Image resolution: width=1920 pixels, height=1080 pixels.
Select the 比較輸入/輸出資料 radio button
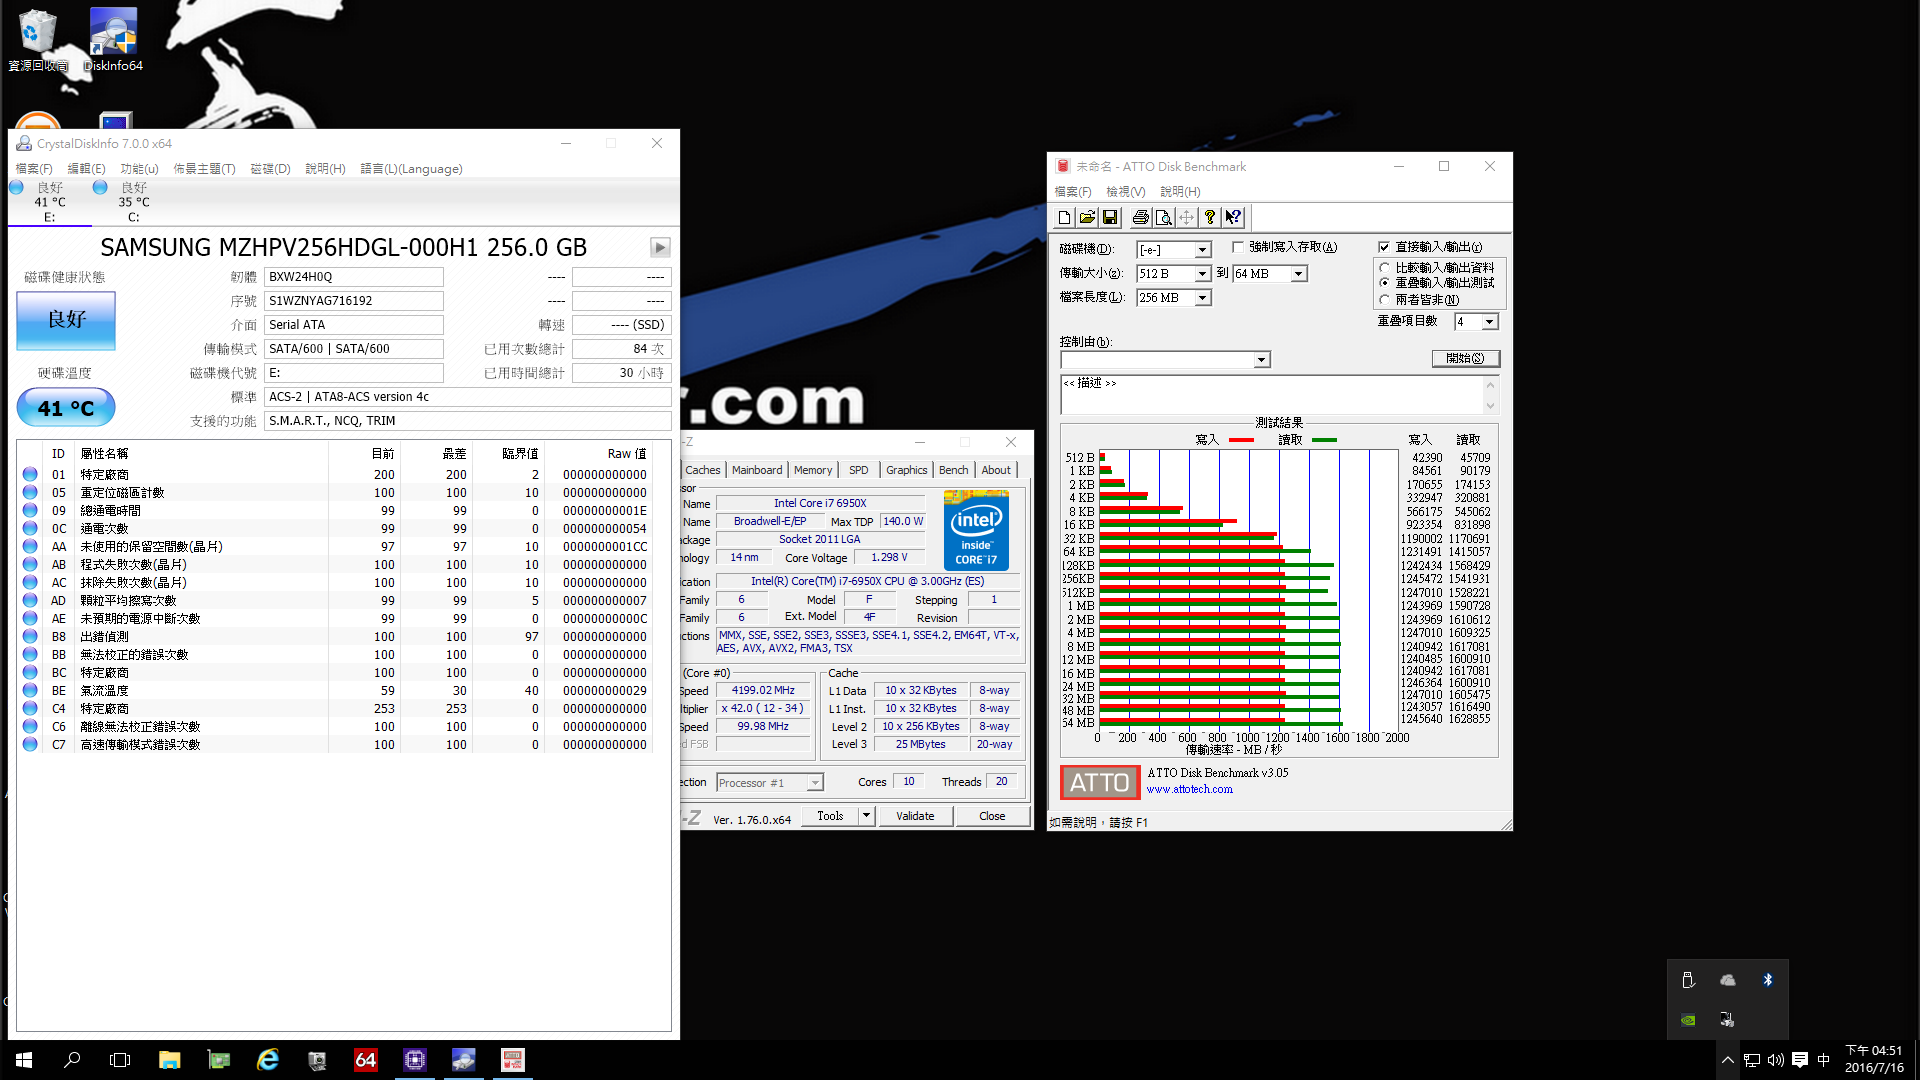[1385, 268]
